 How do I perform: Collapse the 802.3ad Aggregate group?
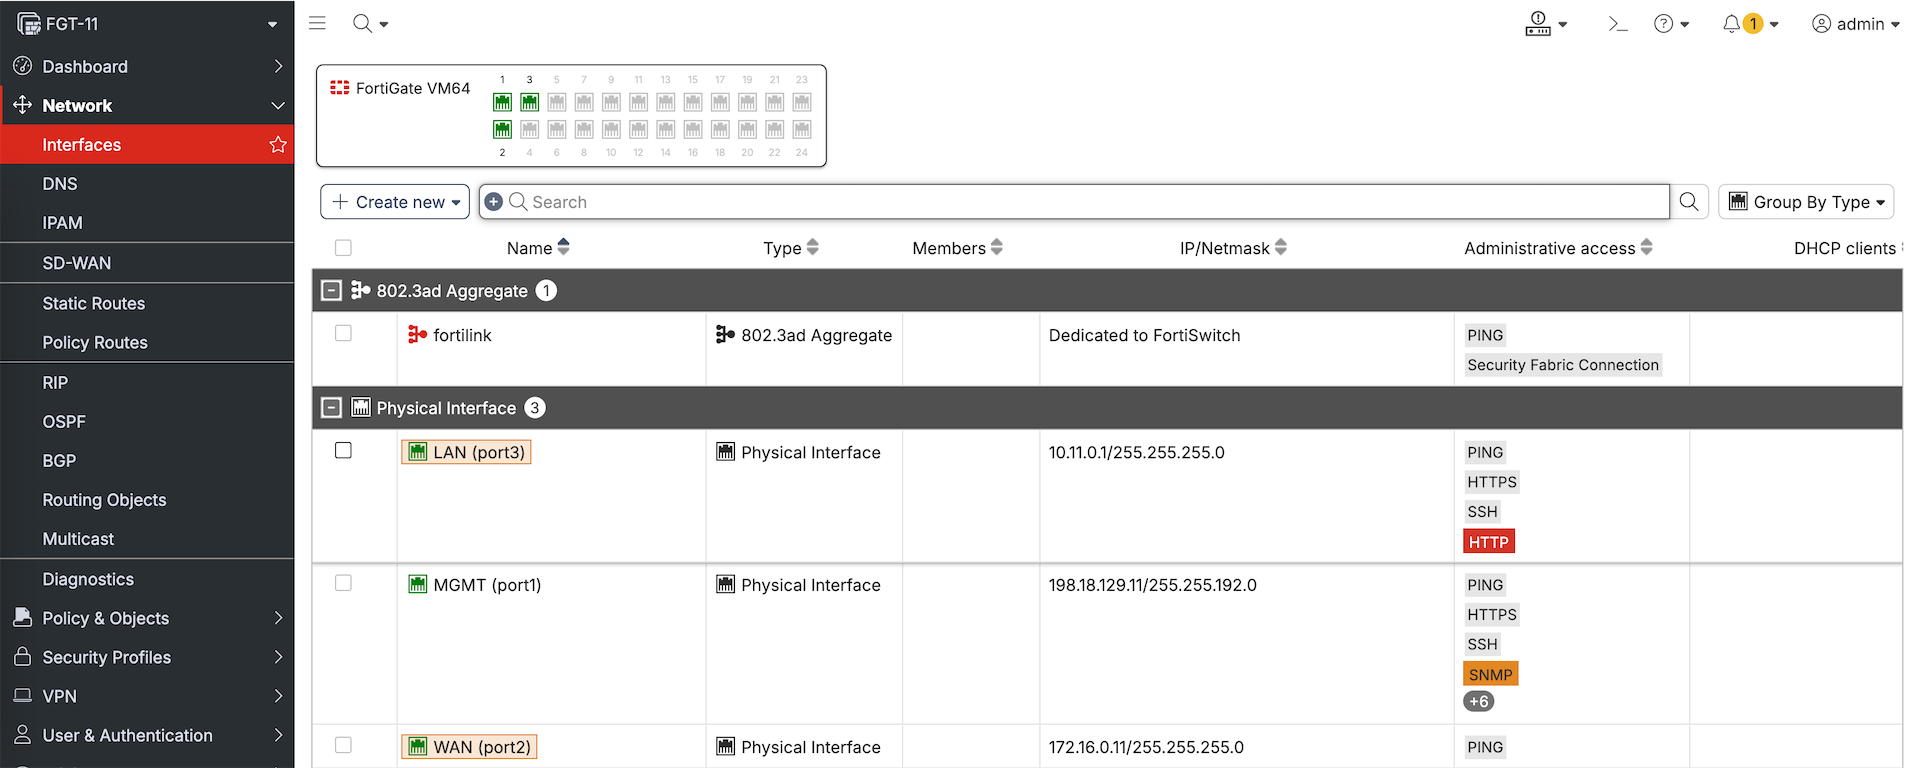[x=331, y=291]
